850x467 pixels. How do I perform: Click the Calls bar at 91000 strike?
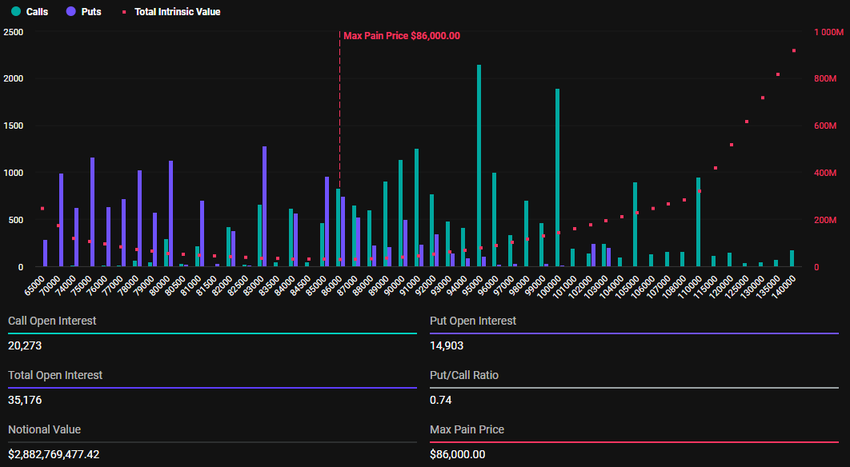[416, 207]
